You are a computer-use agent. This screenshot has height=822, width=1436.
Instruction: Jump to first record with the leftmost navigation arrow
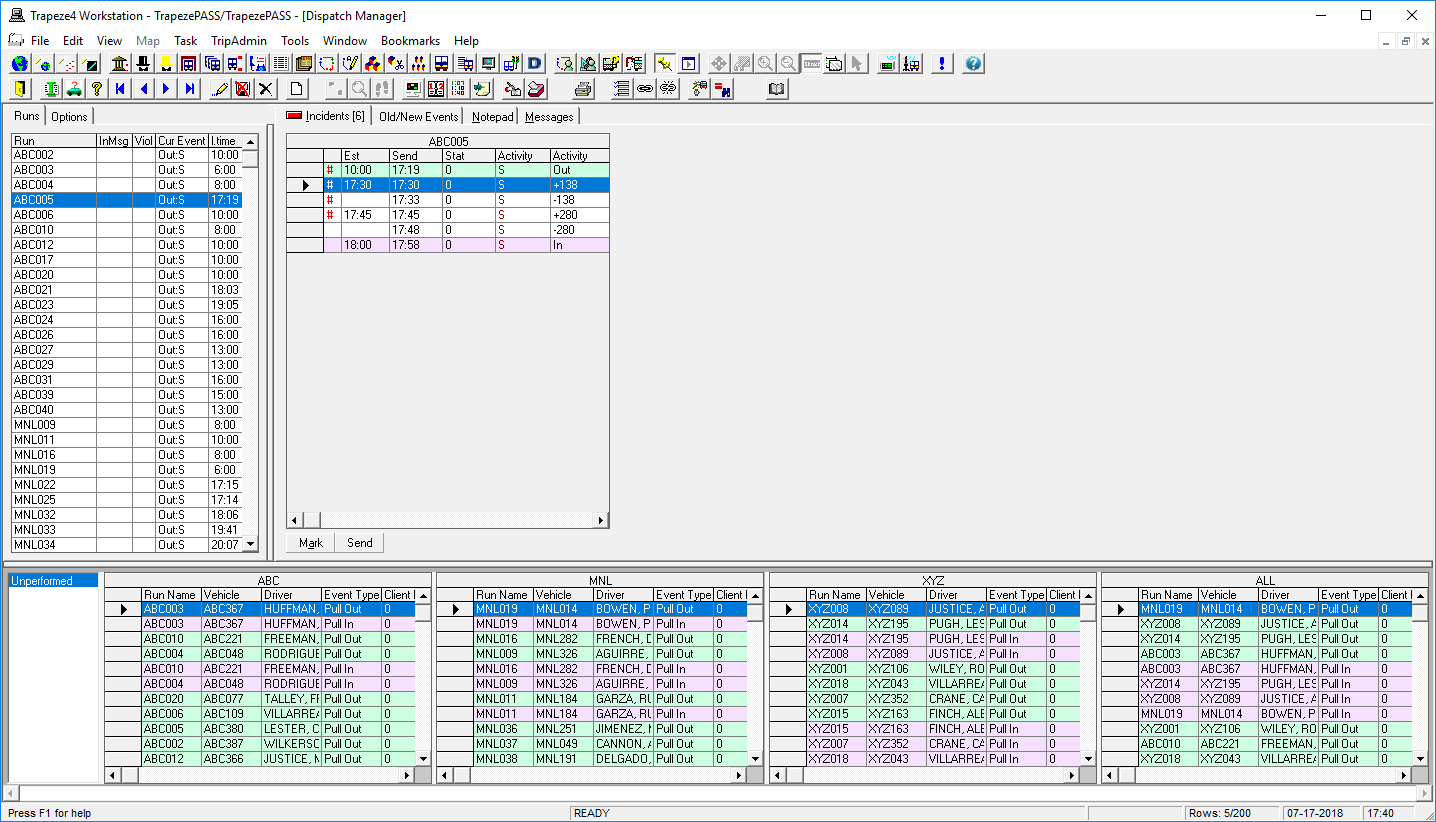pyautogui.click(x=120, y=88)
